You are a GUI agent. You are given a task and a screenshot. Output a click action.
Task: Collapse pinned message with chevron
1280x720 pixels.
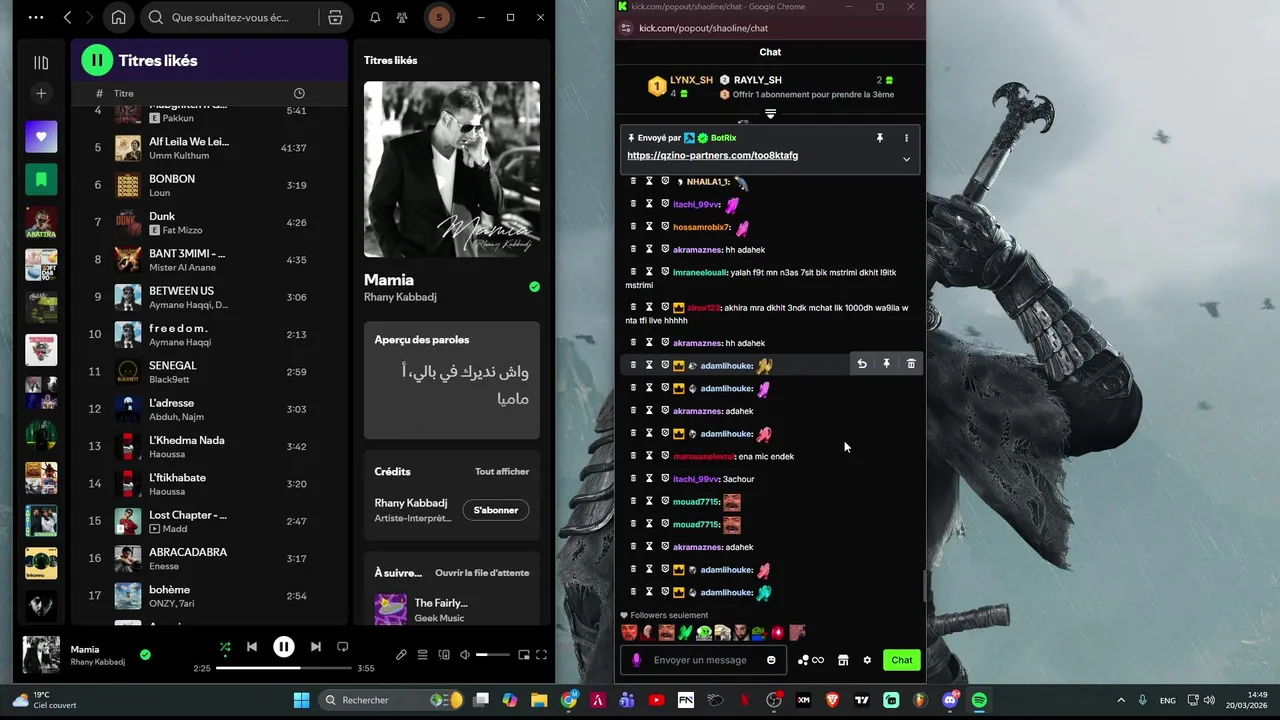coord(906,159)
